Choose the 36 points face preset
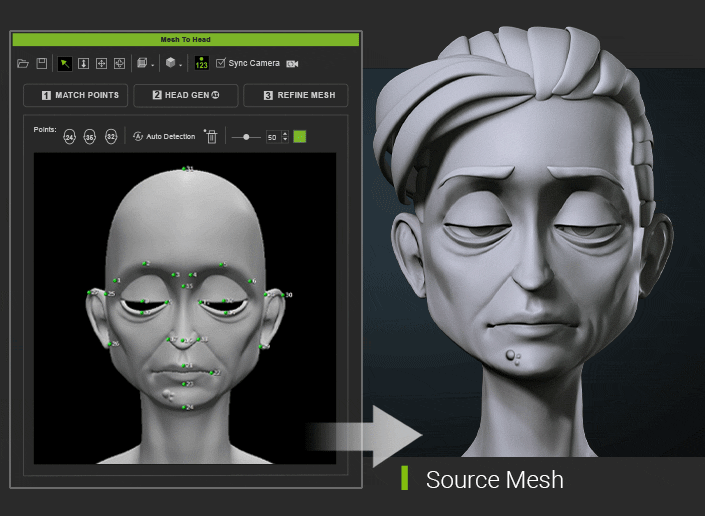This screenshot has height=516, width=705. pyautogui.click(x=90, y=136)
